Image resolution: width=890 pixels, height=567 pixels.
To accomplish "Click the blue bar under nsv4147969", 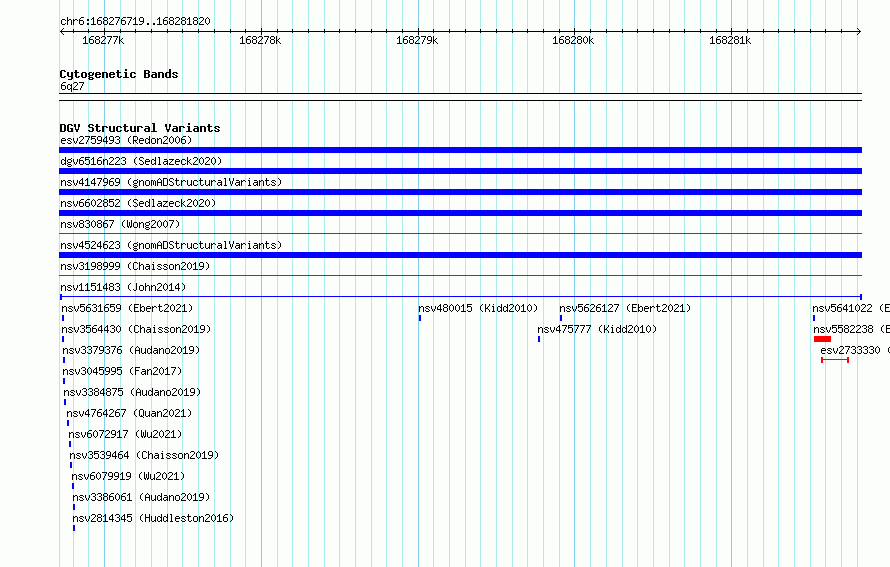I will click(460, 192).
